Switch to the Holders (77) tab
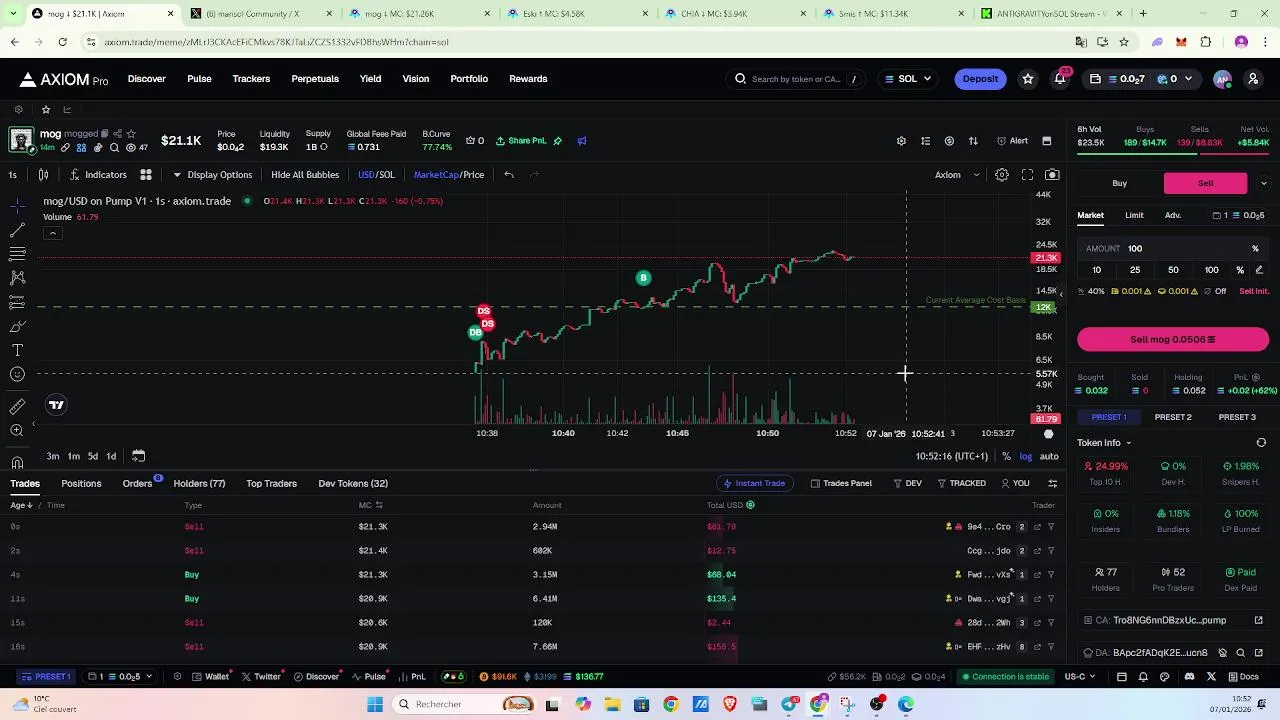Viewport: 1280px width, 720px height. pyautogui.click(x=199, y=484)
